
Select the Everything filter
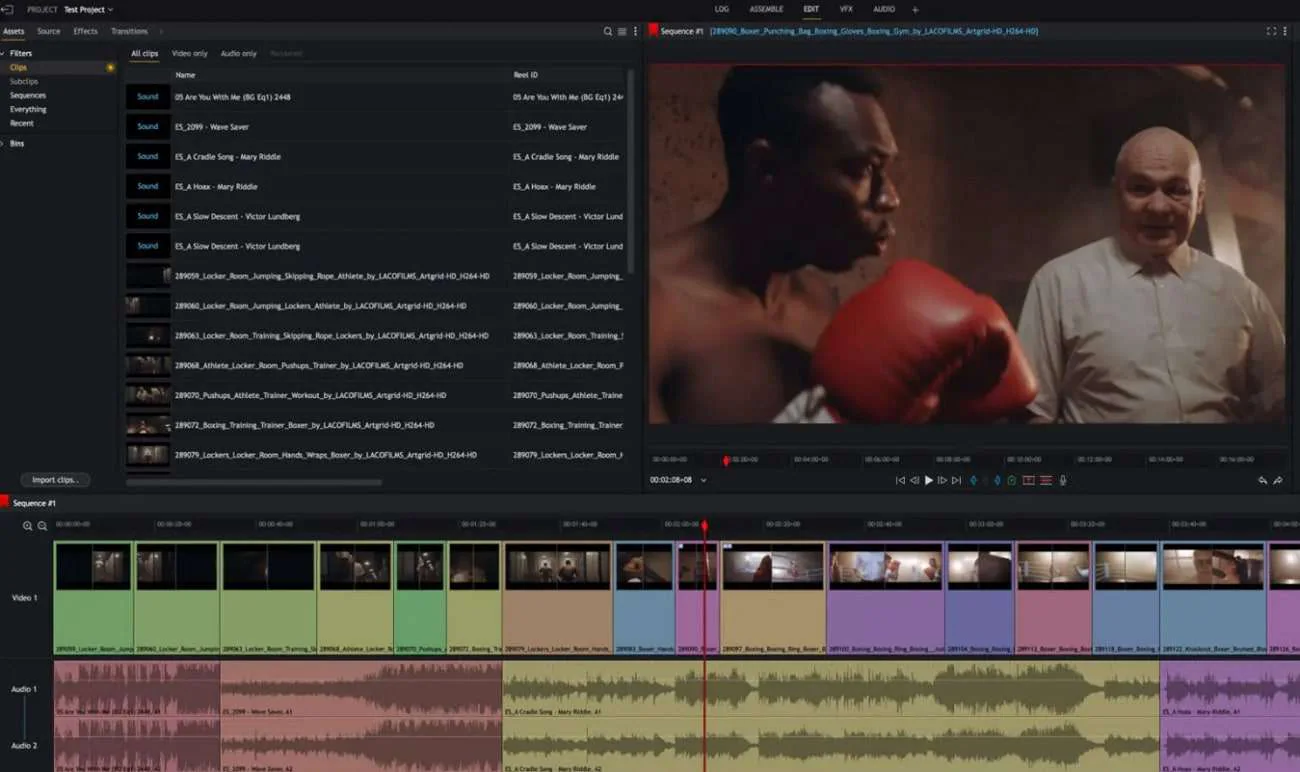tap(28, 109)
